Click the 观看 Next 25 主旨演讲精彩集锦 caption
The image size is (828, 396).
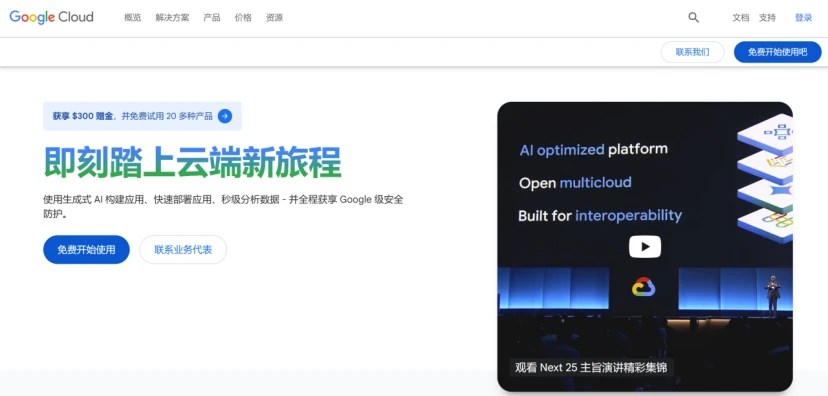[x=591, y=367]
